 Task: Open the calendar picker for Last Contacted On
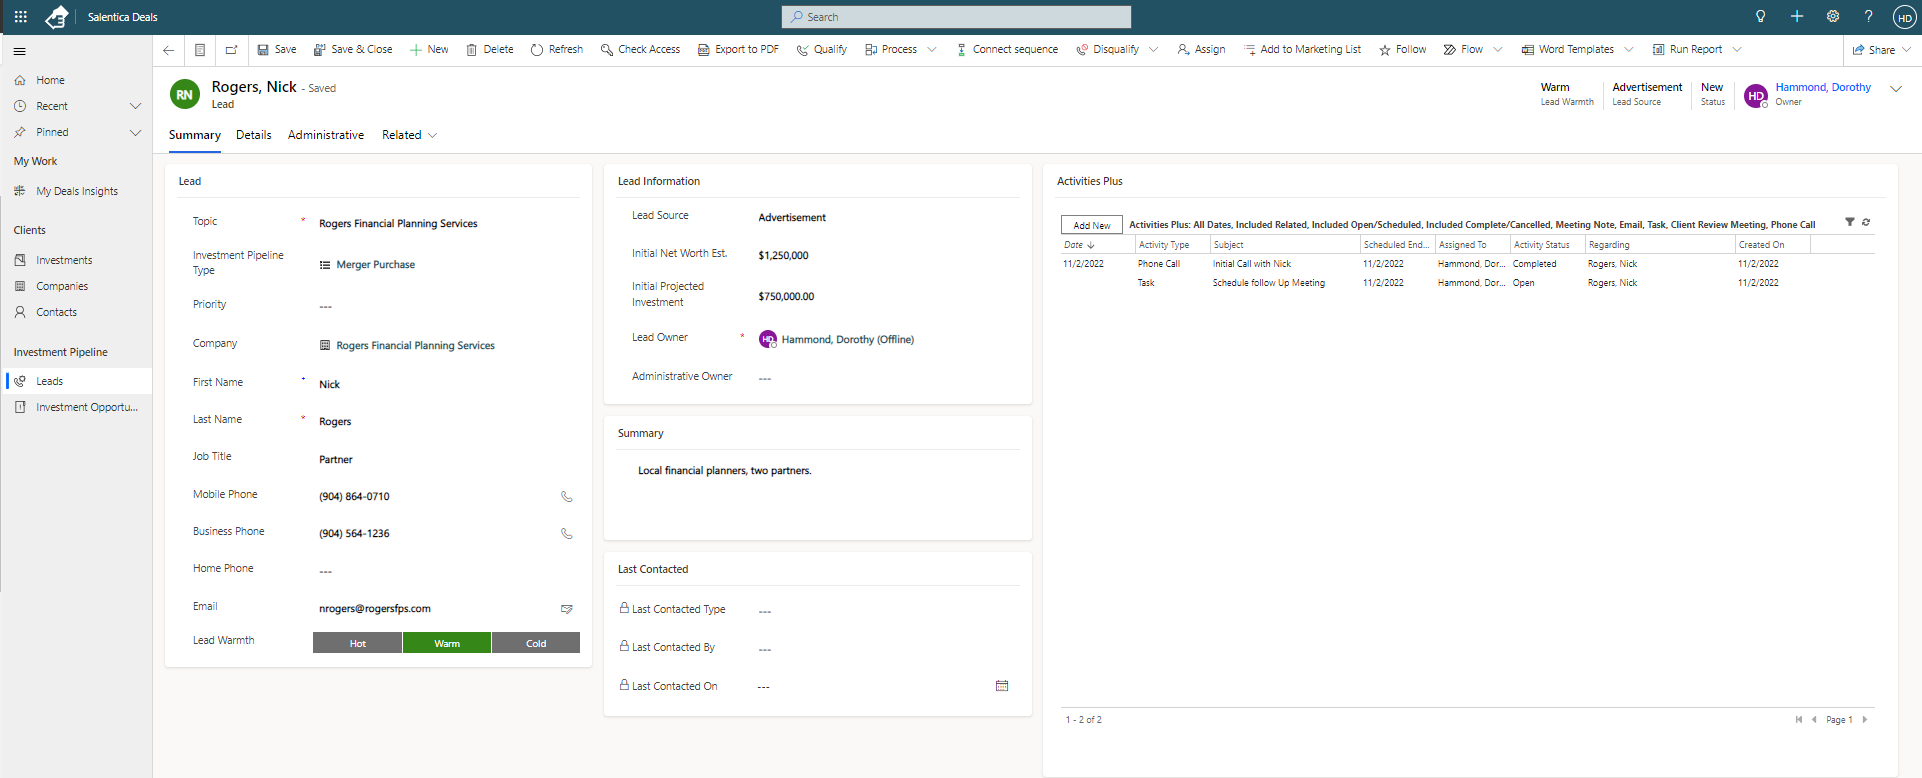(x=1001, y=686)
